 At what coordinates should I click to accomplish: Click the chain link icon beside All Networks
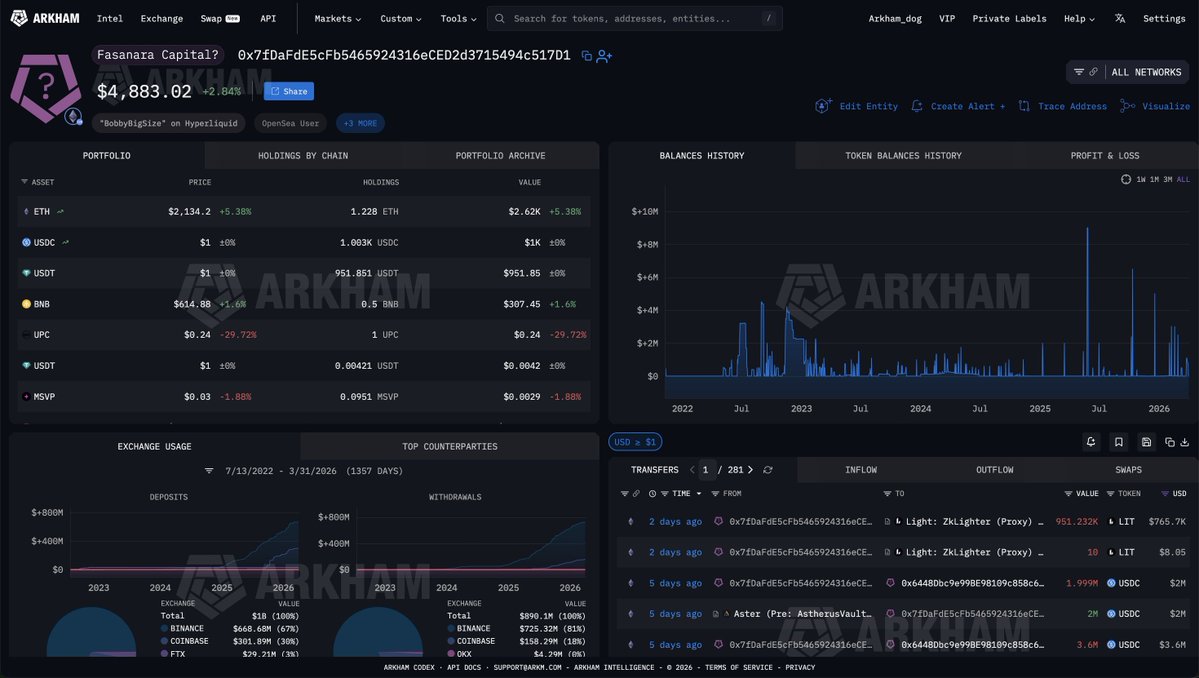(1093, 72)
